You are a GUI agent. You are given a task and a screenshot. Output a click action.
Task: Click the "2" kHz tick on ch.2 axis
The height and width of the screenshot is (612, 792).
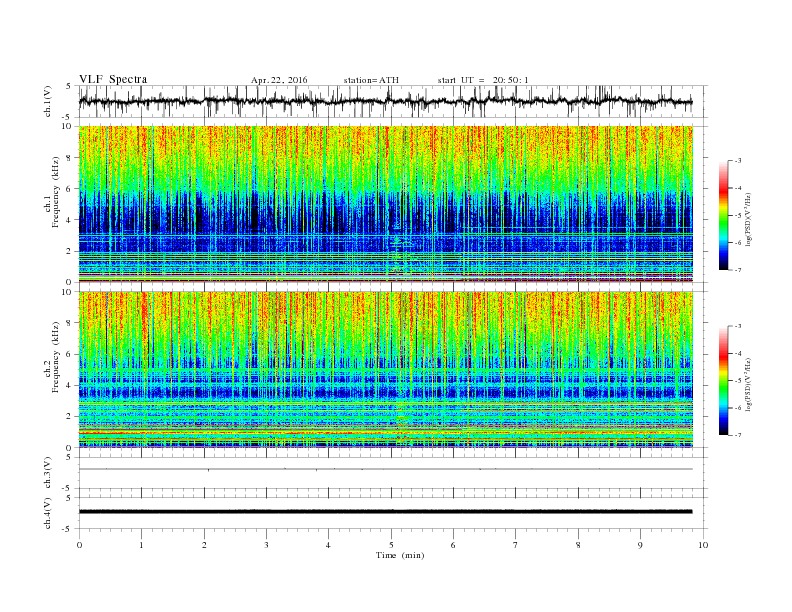(70, 417)
